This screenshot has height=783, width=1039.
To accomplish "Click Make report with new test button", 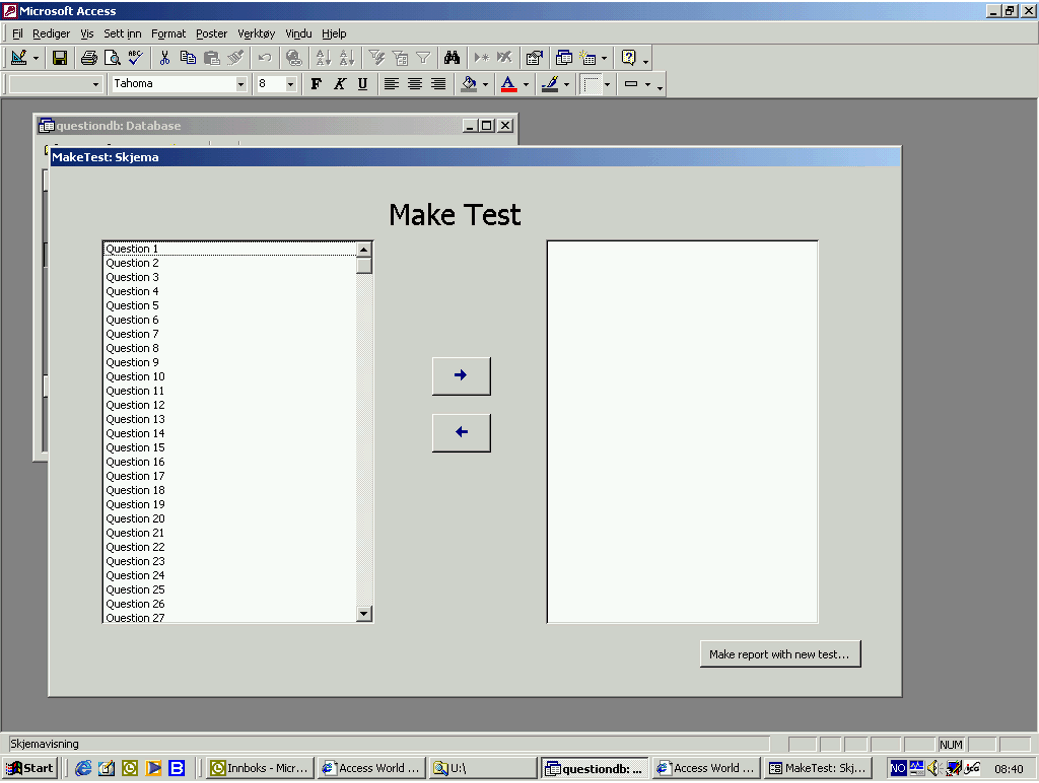I will click(779, 655).
